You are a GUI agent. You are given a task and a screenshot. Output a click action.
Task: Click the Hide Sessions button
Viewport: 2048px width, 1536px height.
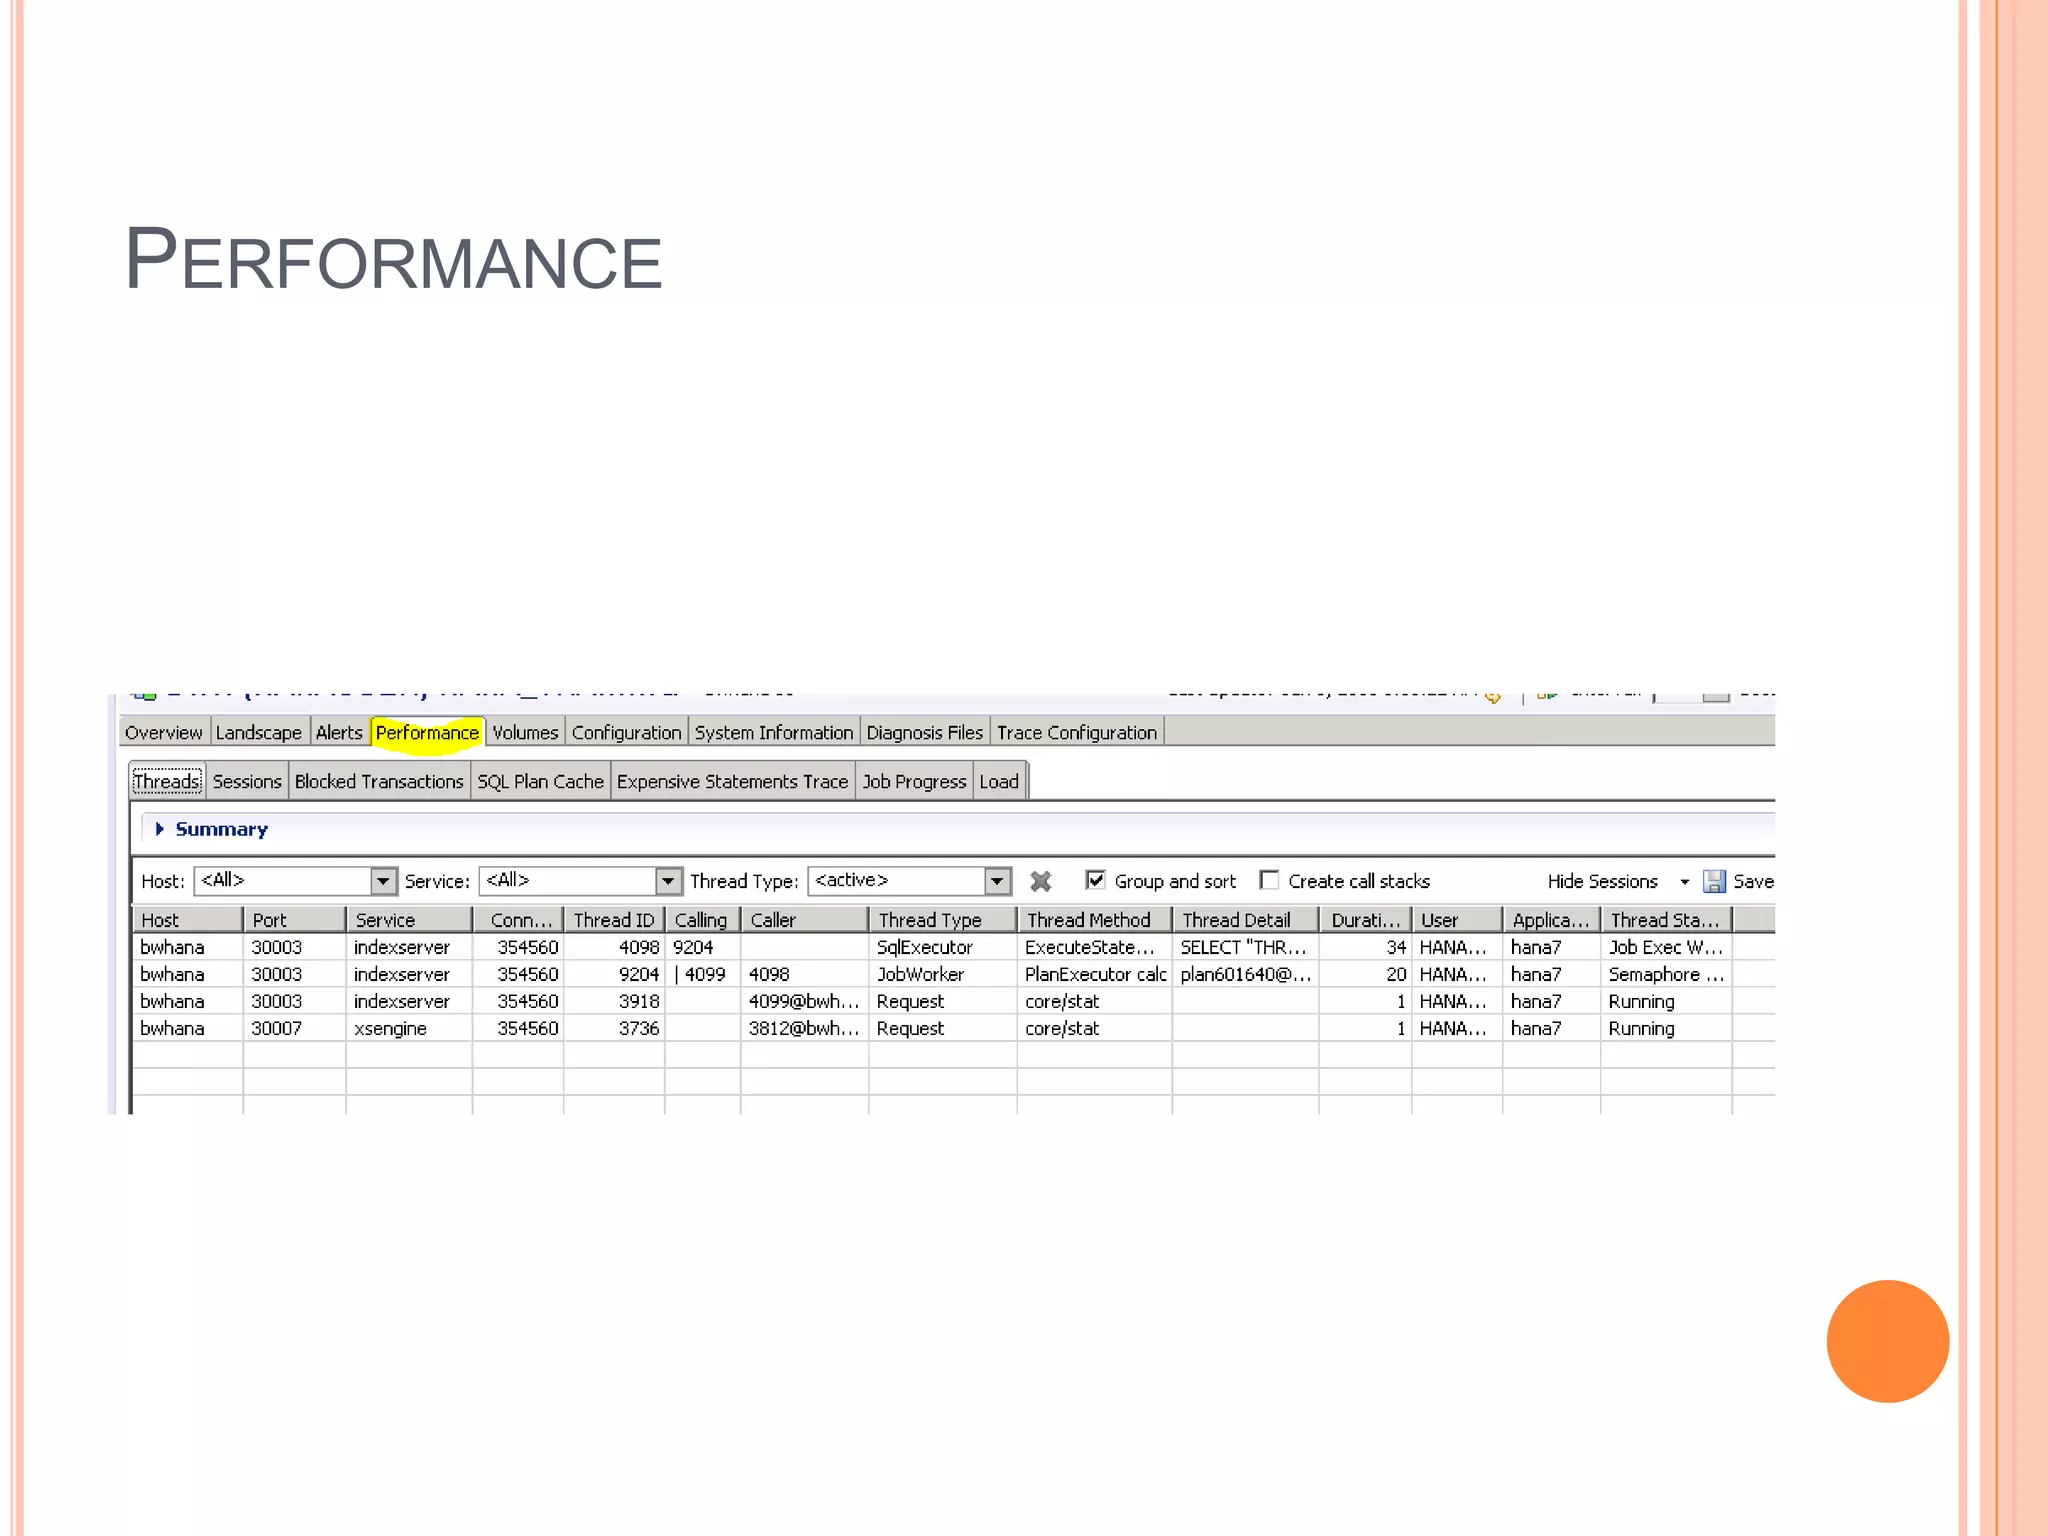[x=1603, y=882]
